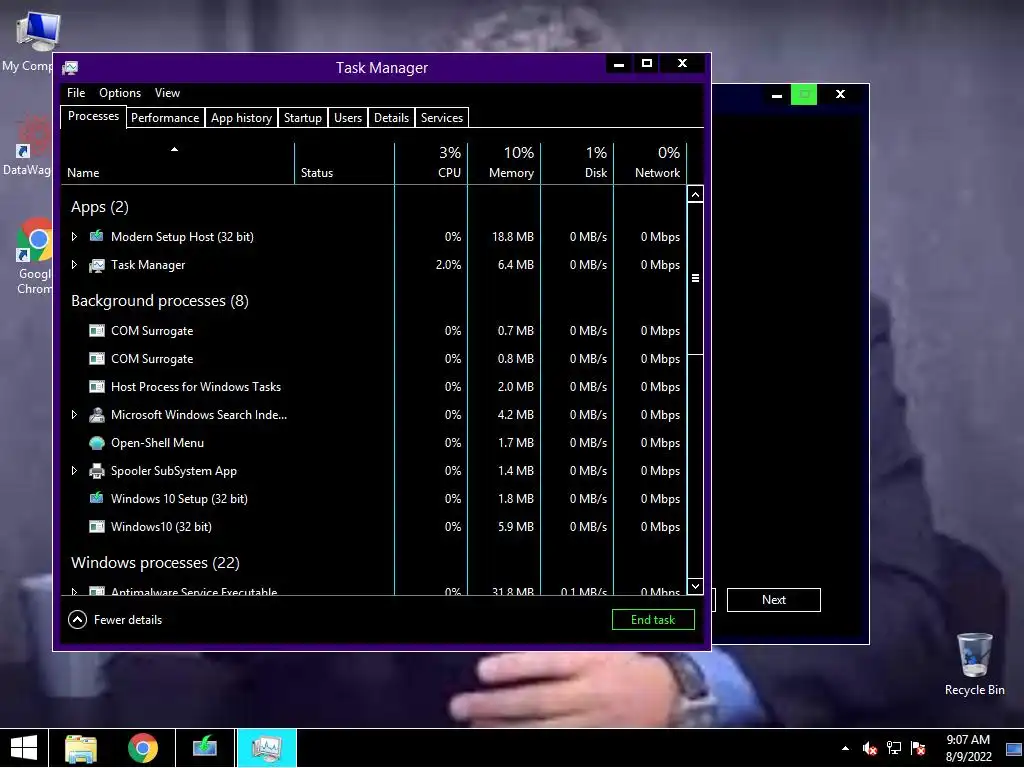This screenshot has height=768, width=1024.
Task: Switch to the setup installer taskbar icon
Action: [x=204, y=748]
